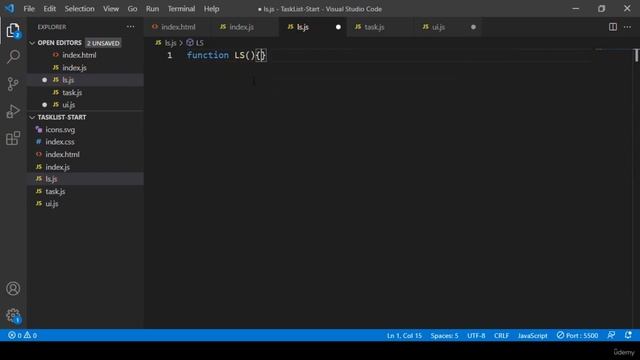Change end of line sequence CRLF

tap(501, 336)
